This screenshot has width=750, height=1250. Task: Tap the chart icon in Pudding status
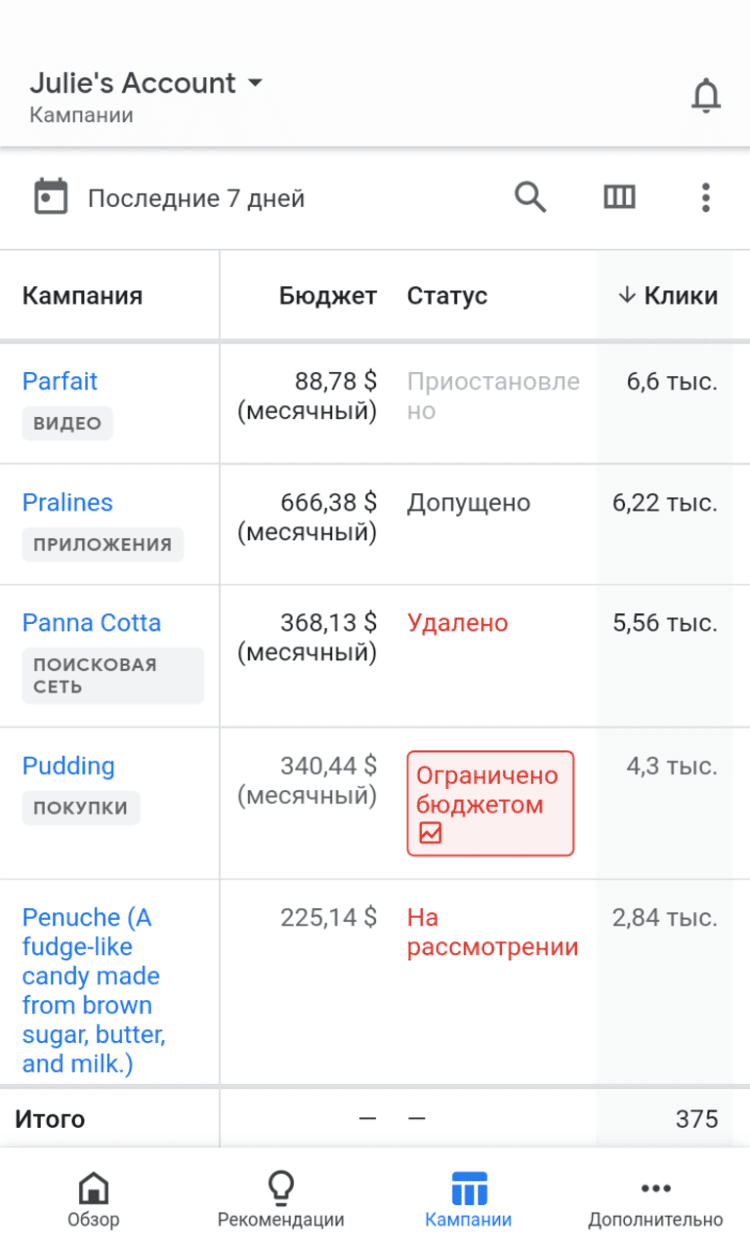click(x=430, y=832)
